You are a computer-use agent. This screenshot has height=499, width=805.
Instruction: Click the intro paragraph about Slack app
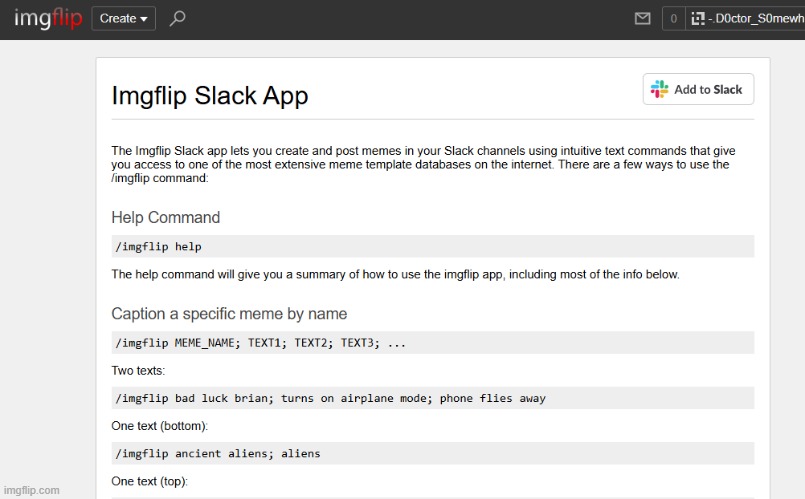[422, 164]
